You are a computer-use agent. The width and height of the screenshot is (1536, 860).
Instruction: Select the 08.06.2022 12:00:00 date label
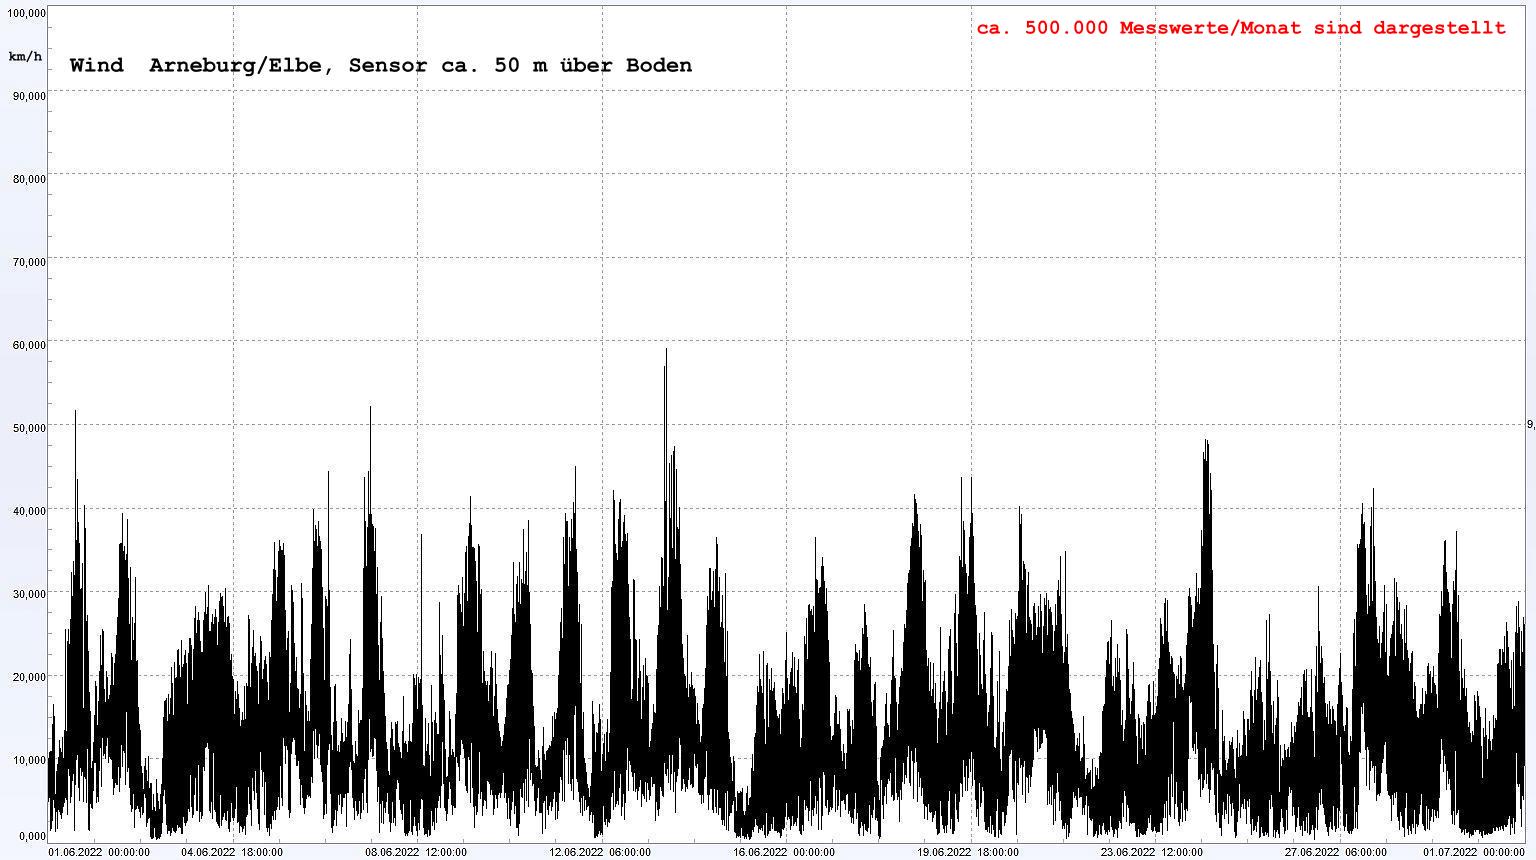(x=415, y=852)
